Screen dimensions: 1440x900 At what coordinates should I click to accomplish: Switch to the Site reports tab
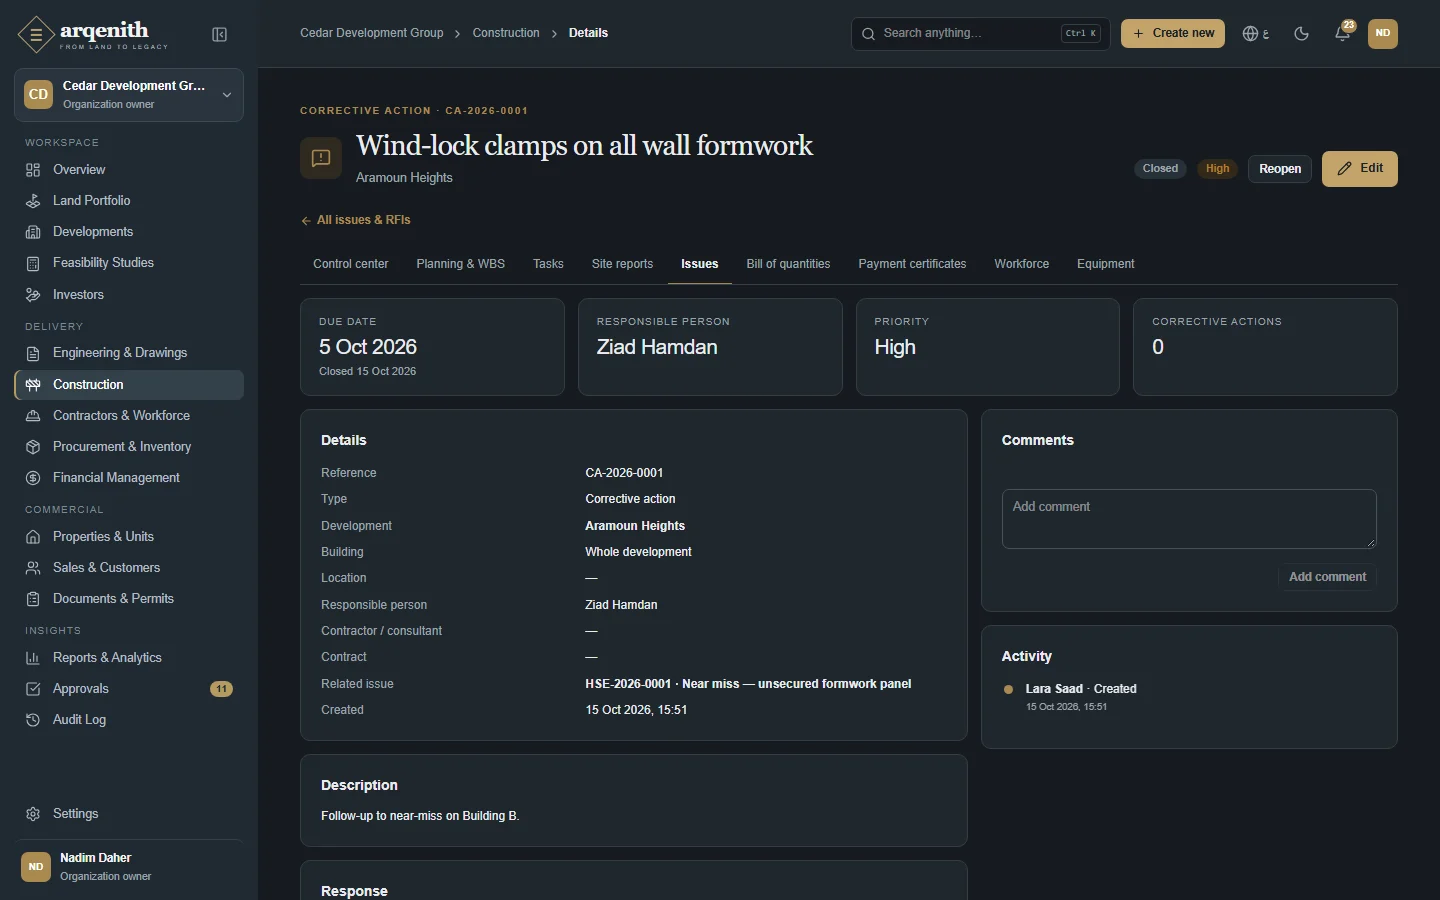(622, 264)
